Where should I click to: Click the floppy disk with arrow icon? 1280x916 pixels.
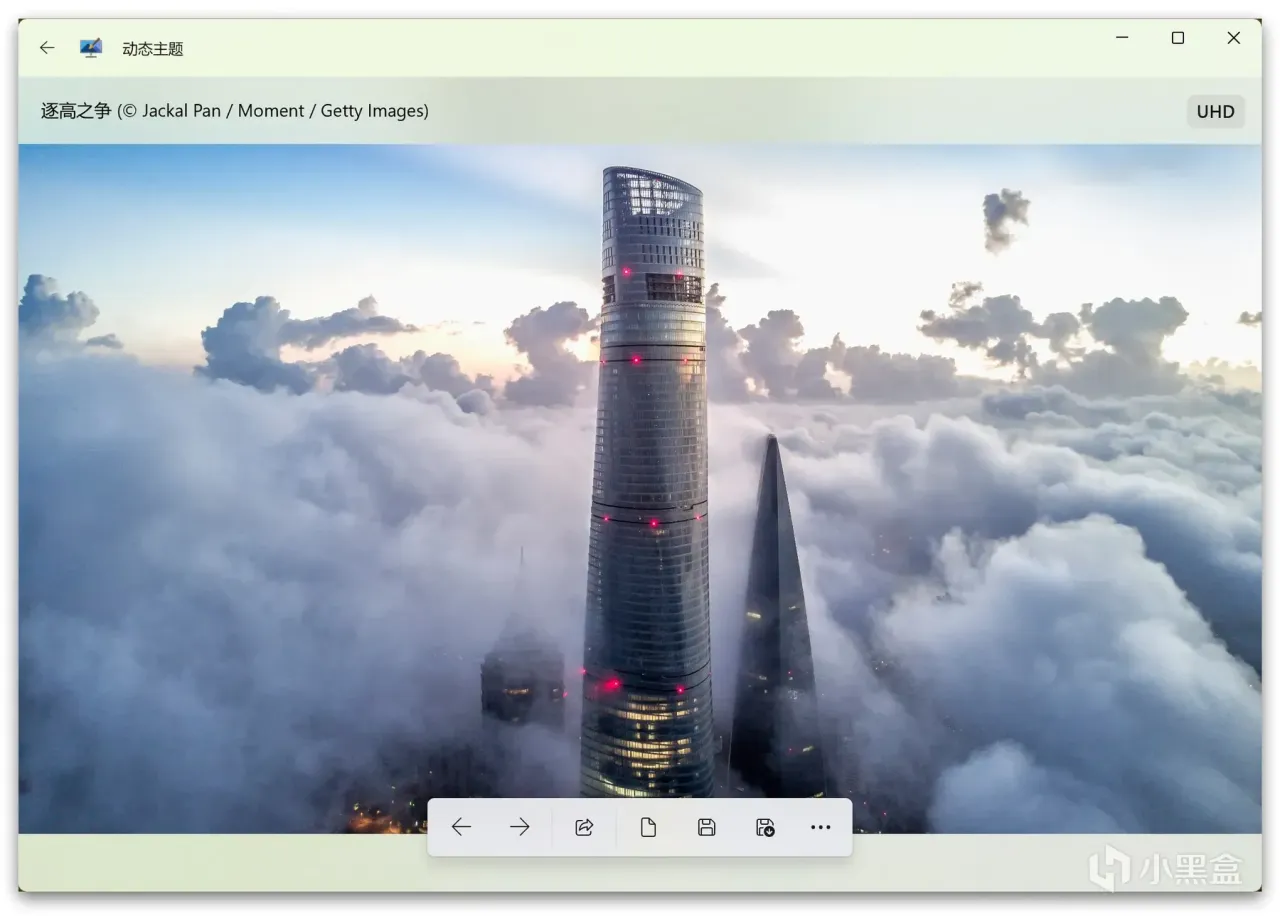pos(765,827)
